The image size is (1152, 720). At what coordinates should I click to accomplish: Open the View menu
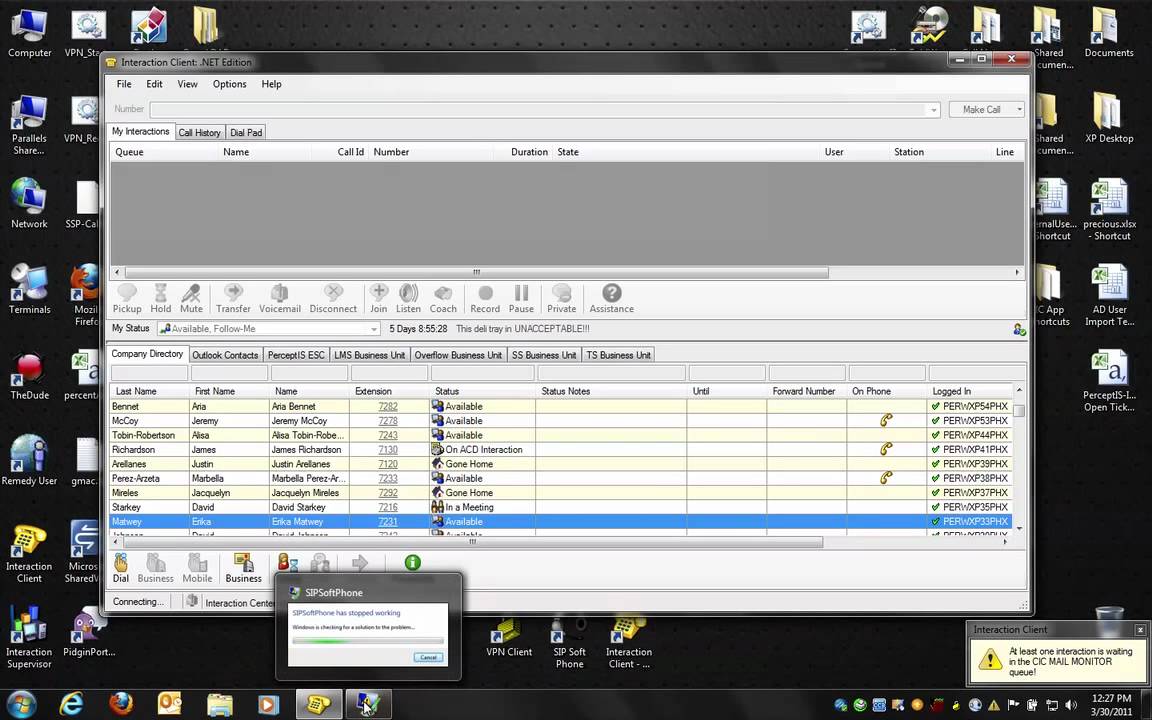pyautogui.click(x=187, y=84)
